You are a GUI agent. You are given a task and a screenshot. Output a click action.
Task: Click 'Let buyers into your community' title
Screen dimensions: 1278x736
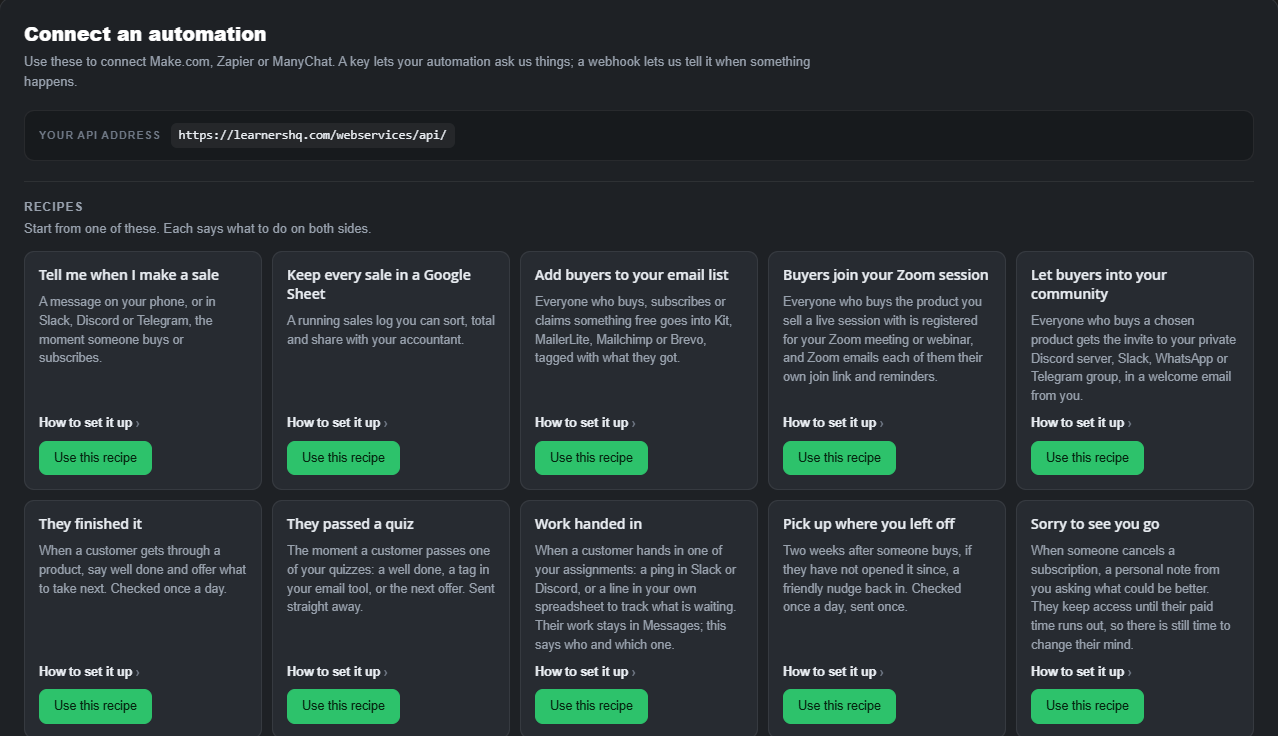[1099, 284]
